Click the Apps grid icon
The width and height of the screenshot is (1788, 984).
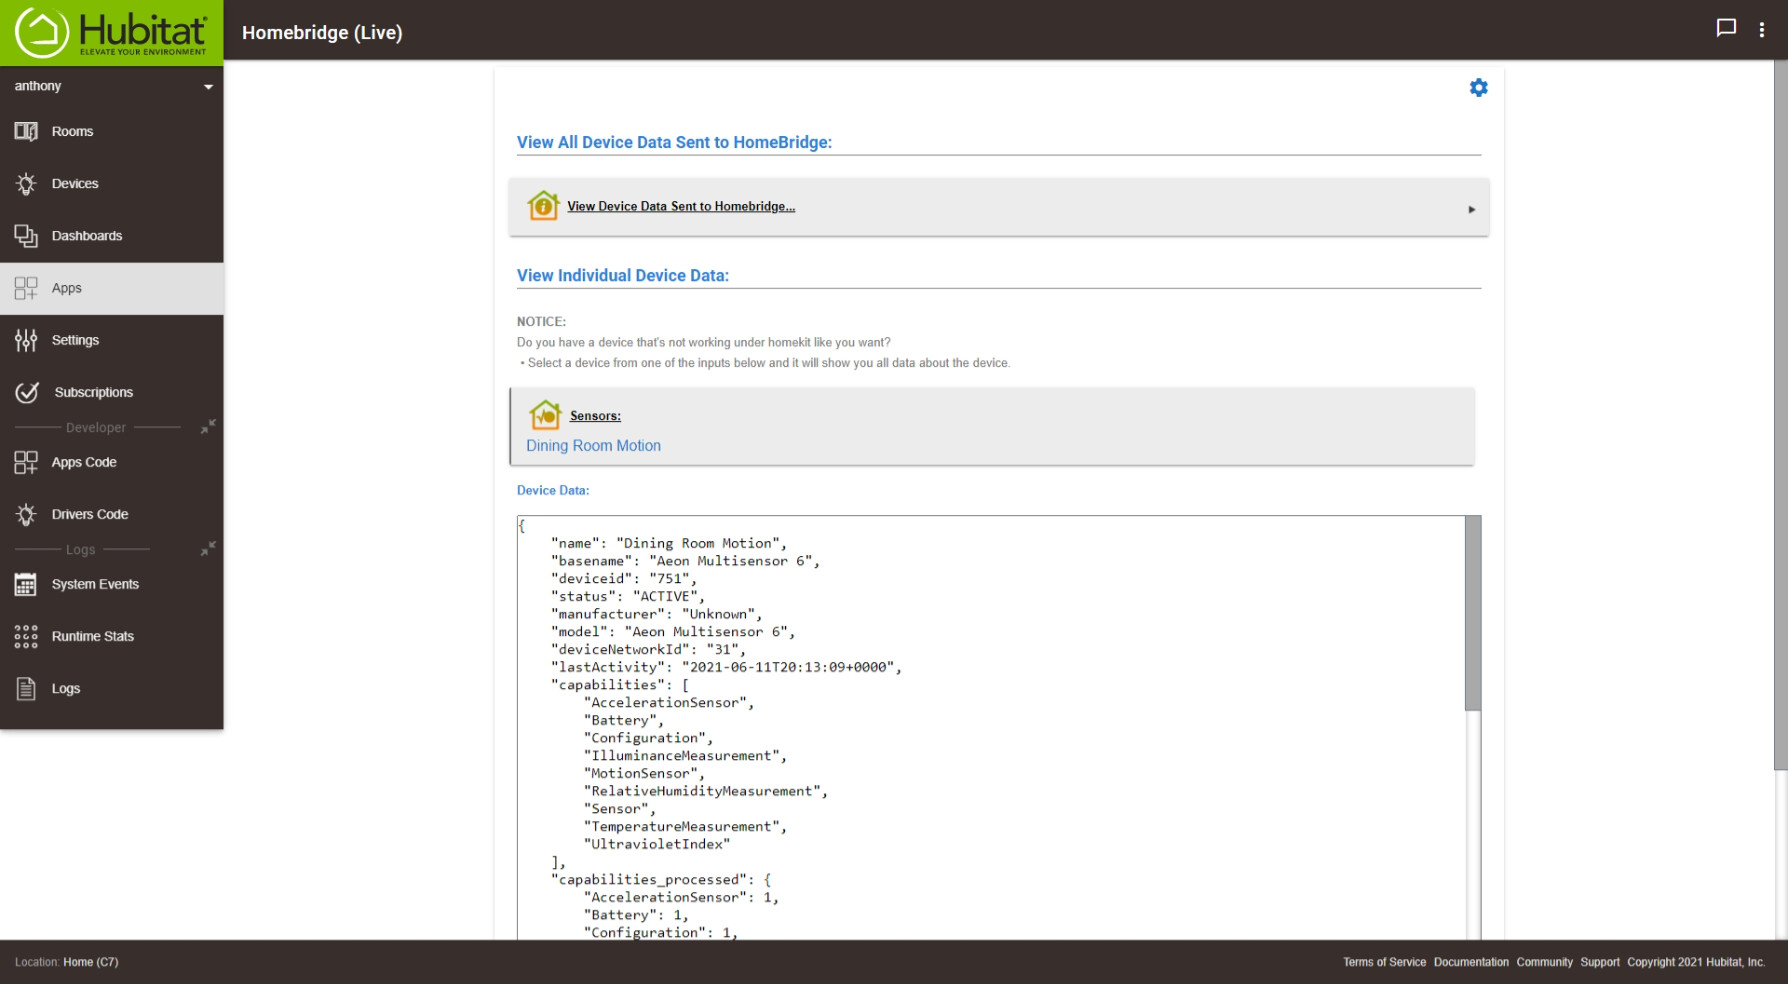pos(26,288)
